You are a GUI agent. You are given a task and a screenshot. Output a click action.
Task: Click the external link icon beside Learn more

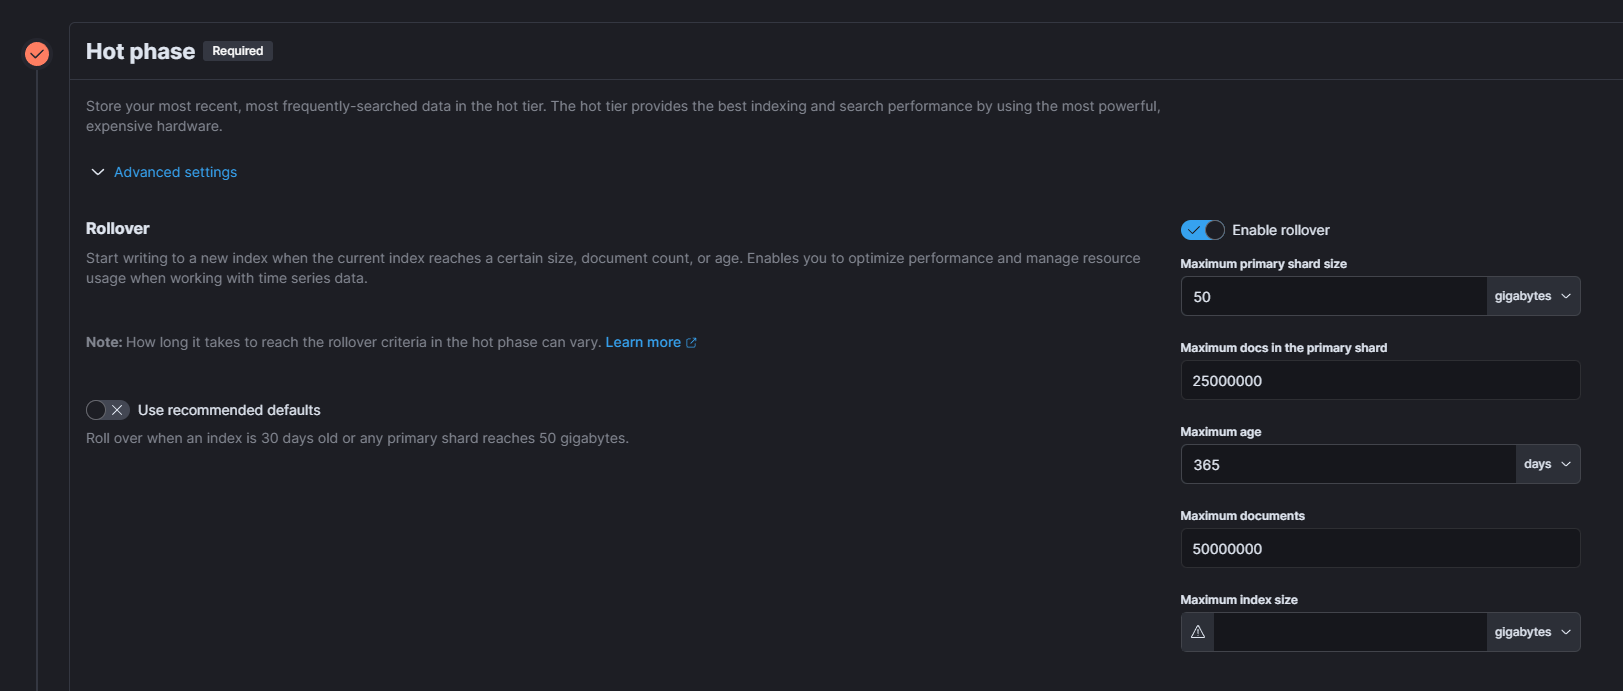[691, 342]
